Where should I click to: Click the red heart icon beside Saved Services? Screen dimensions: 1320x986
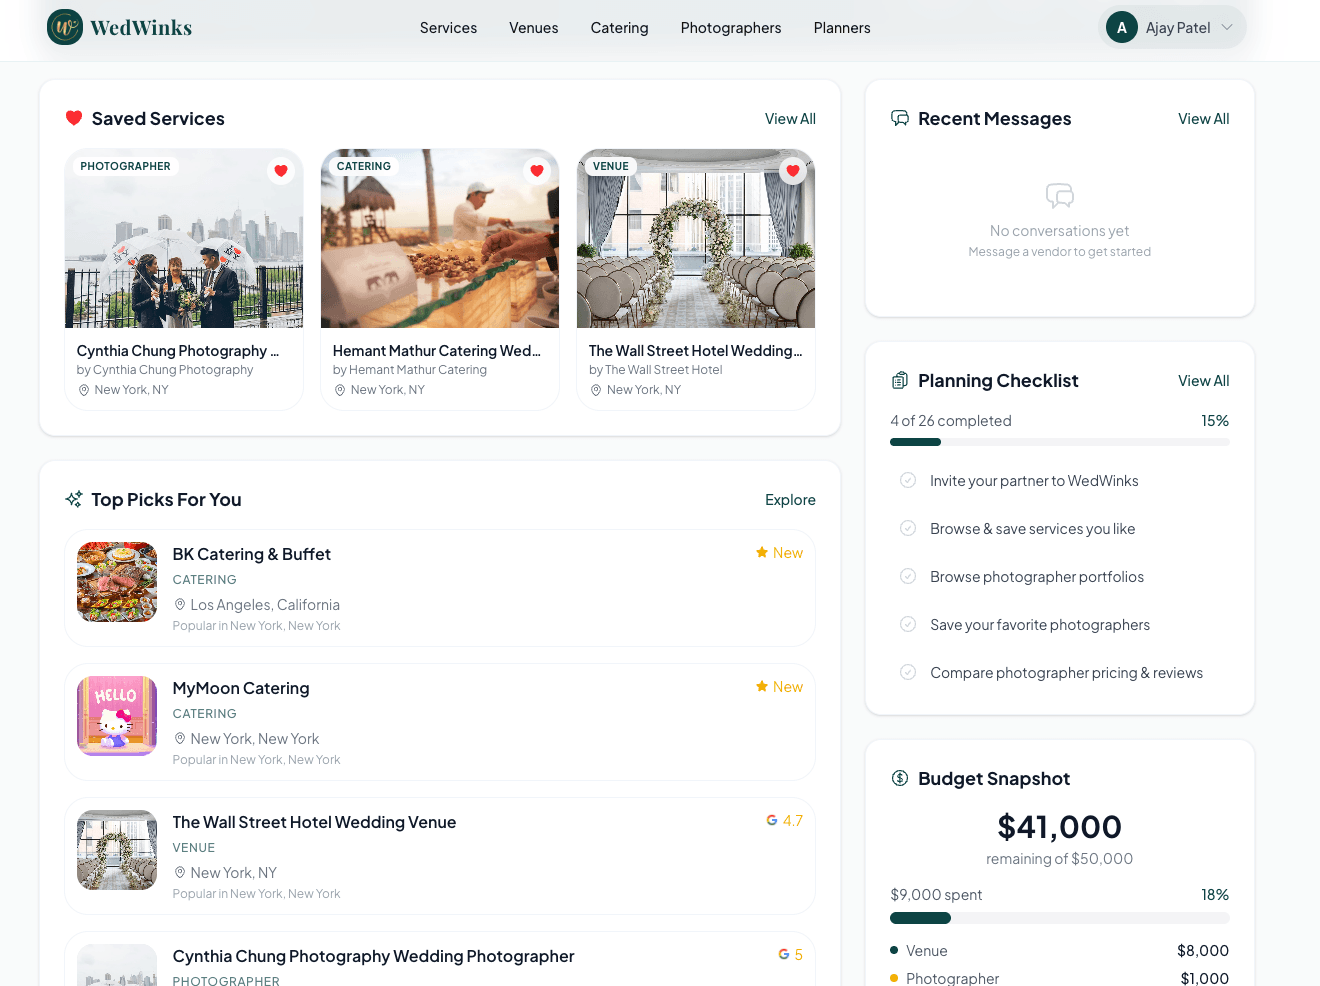[74, 118]
